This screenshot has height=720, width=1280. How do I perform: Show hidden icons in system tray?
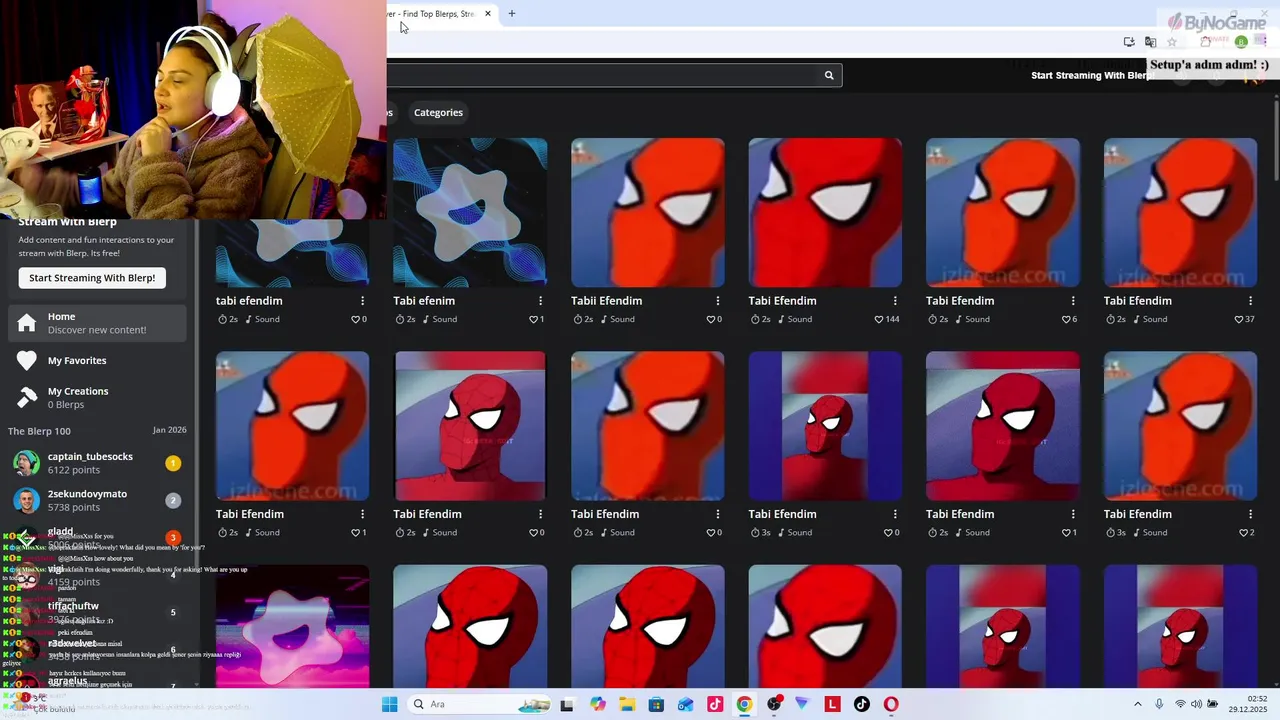tap(1137, 704)
